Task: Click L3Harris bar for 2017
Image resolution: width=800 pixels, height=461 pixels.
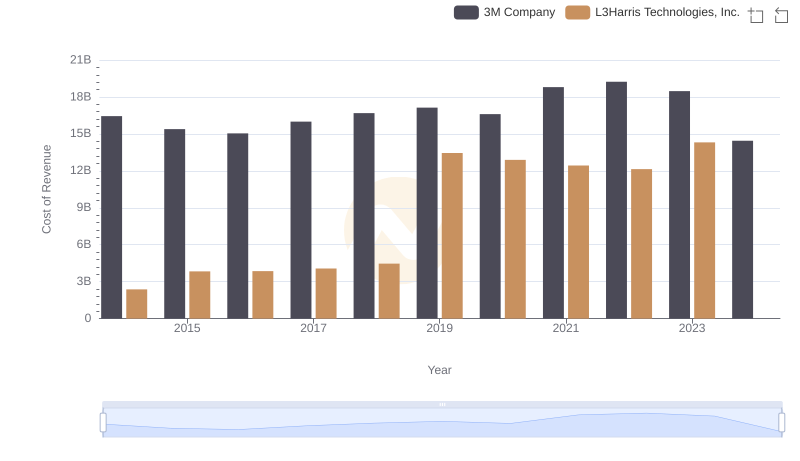Action: click(326, 294)
